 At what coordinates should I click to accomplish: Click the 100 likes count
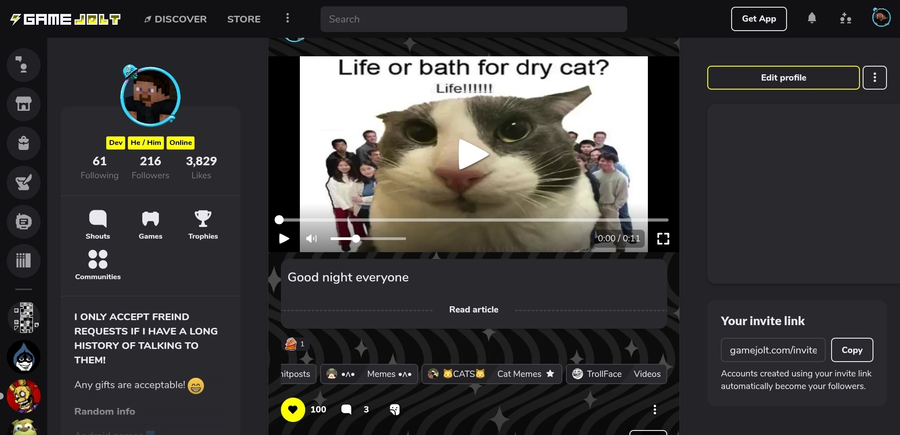[x=318, y=409]
